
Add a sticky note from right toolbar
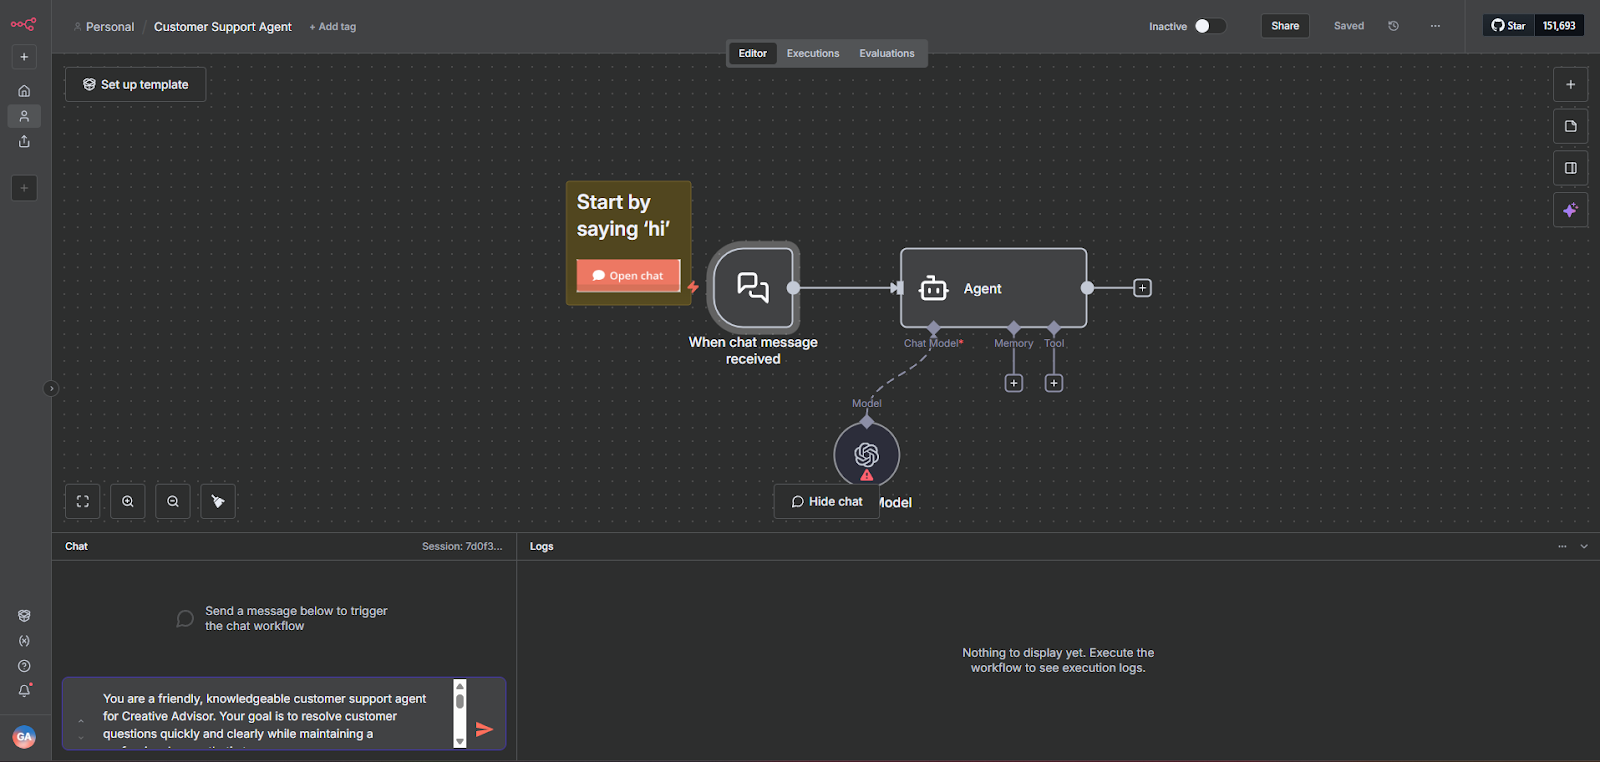coord(1570,126)
